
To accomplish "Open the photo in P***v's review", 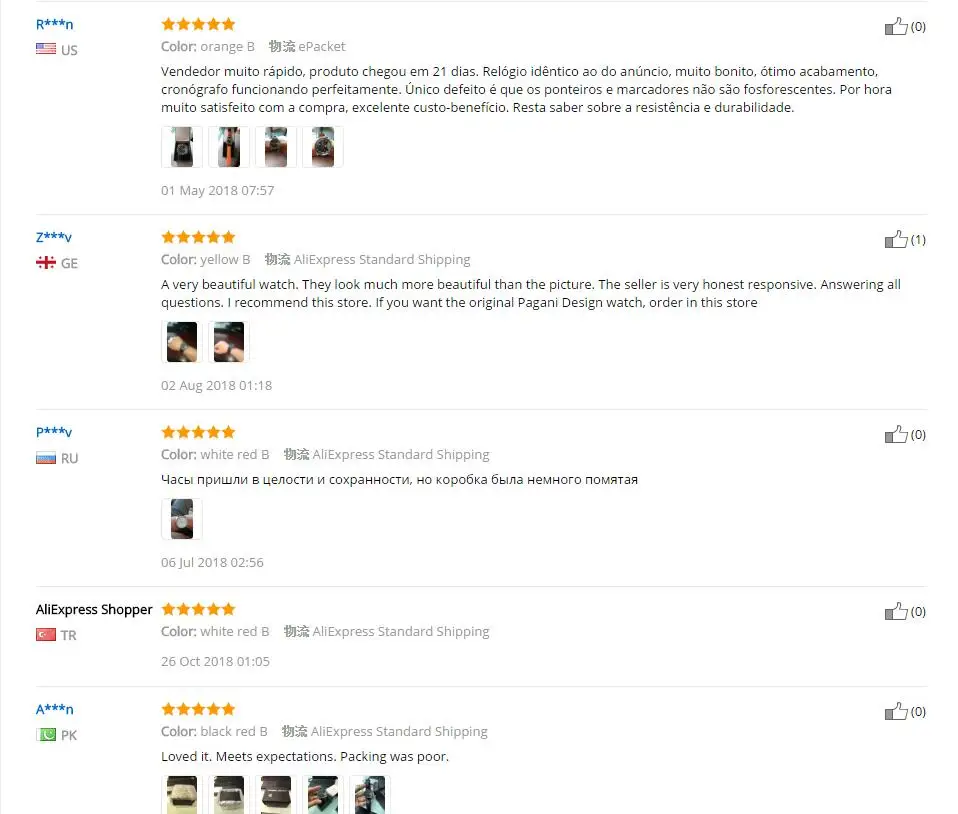I will (182, 519).
